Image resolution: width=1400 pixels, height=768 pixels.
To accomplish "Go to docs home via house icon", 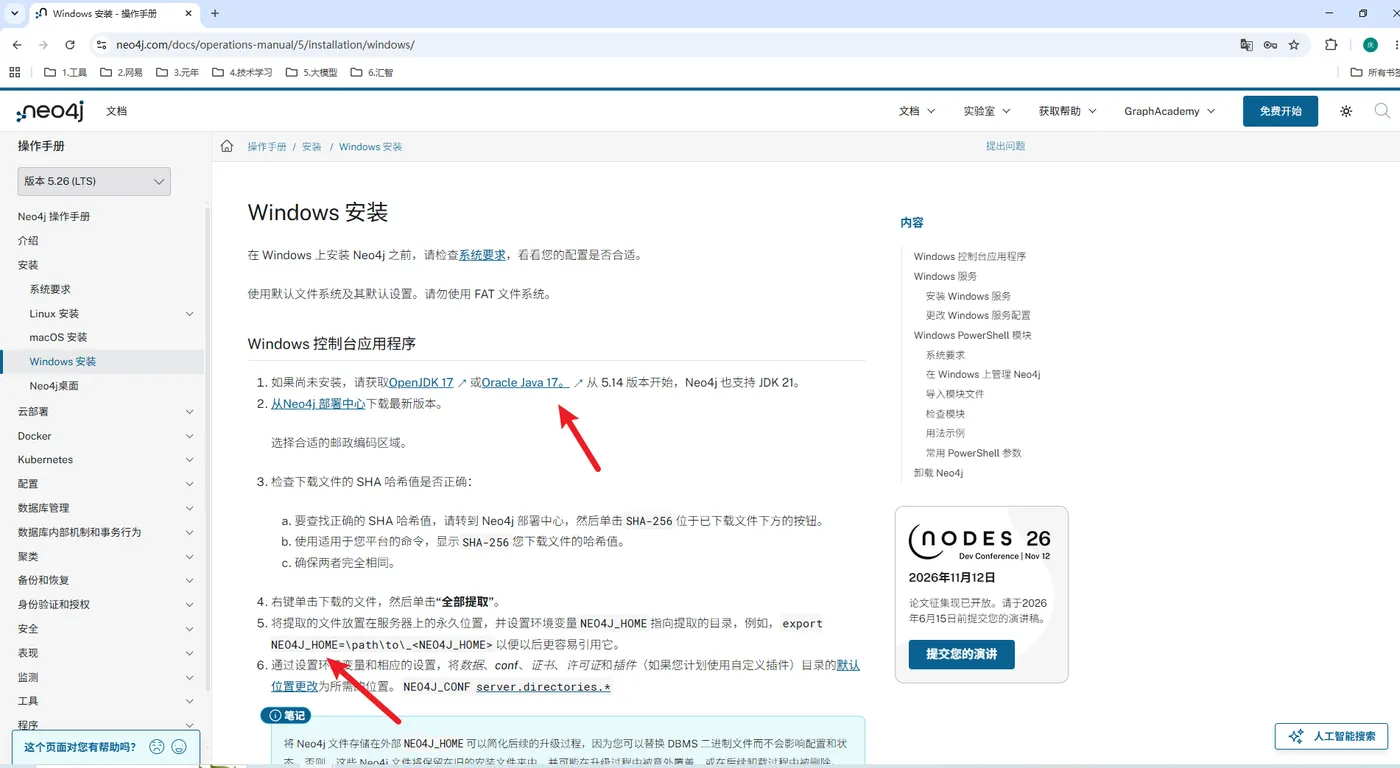I will pos(227,146).
